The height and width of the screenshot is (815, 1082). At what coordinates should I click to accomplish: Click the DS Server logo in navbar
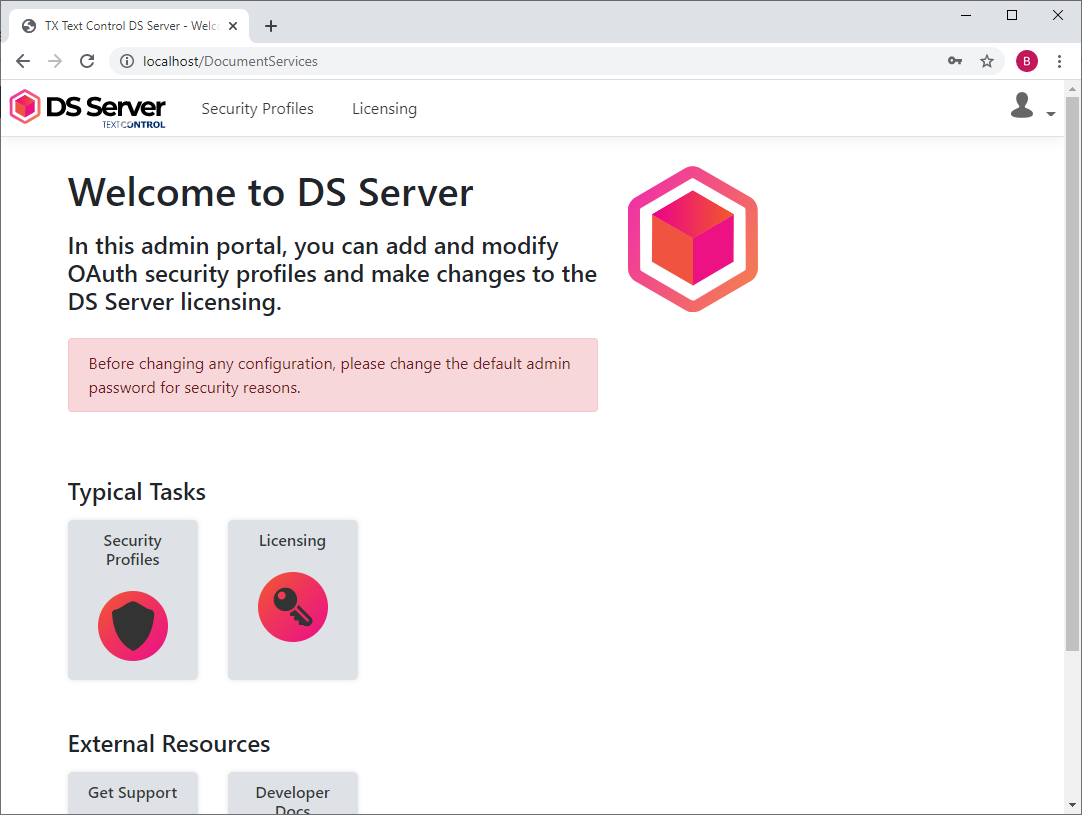[x=88, y=108]
